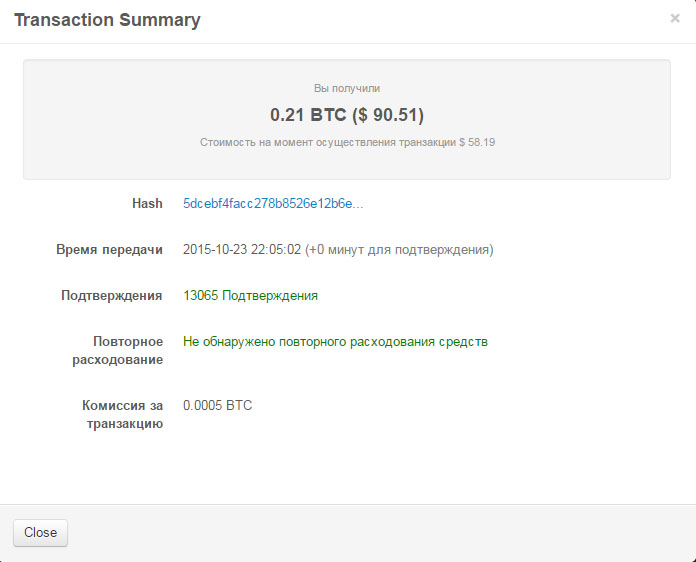Click the "Комиссия за транзакцию" label
This screenshot has width=696, height=562.
tap(123, 415)
